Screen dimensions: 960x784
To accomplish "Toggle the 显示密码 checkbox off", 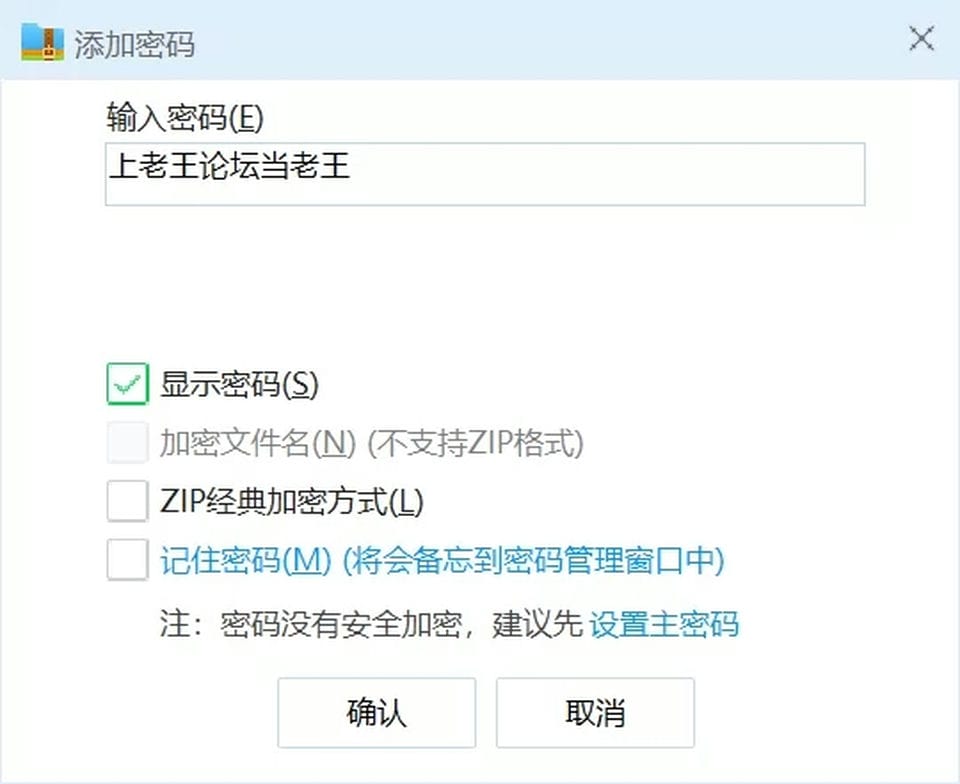I will tap(127, 384).
